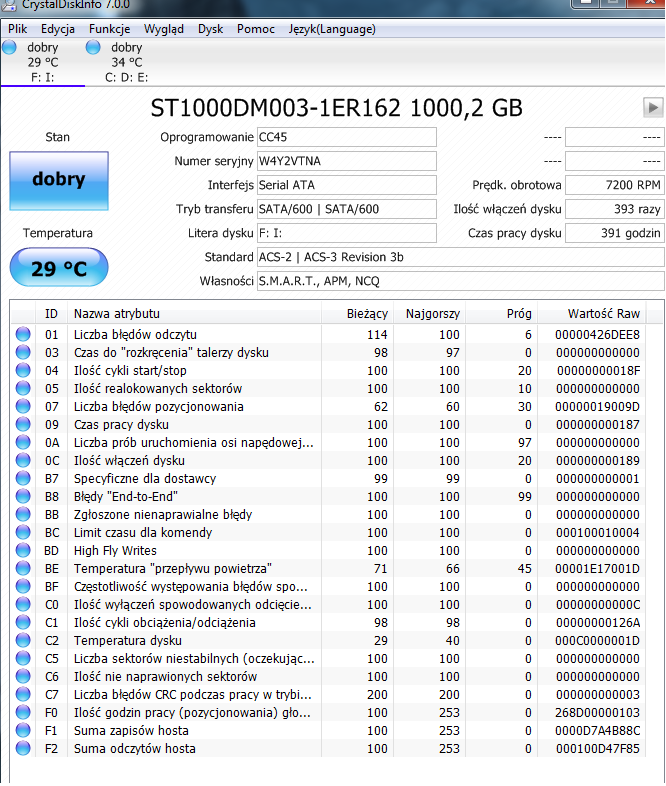Open the Język(Language) menu
The width and height of the screenshot is (666, 786).
pyautogui.click(x=332, y=29)
